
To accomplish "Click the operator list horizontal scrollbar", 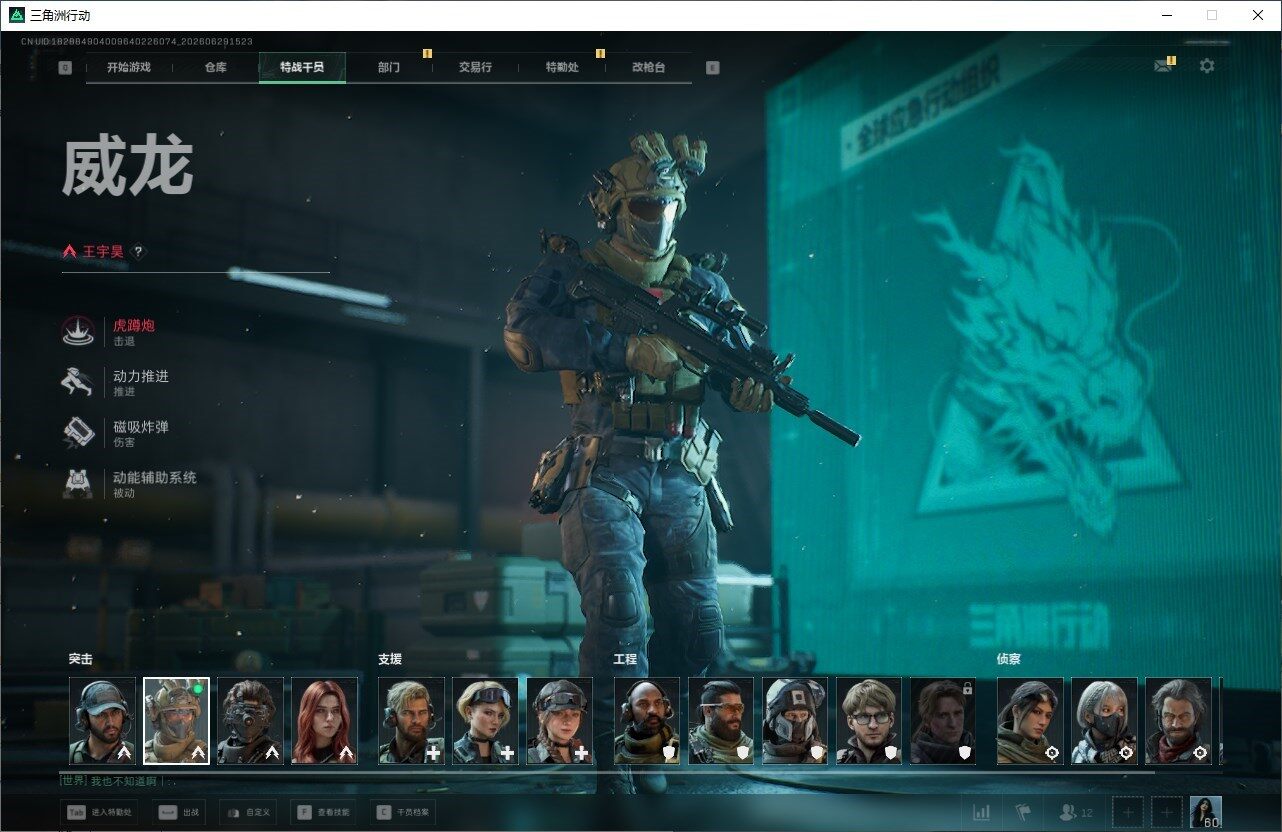I will [x=640, y=772].
